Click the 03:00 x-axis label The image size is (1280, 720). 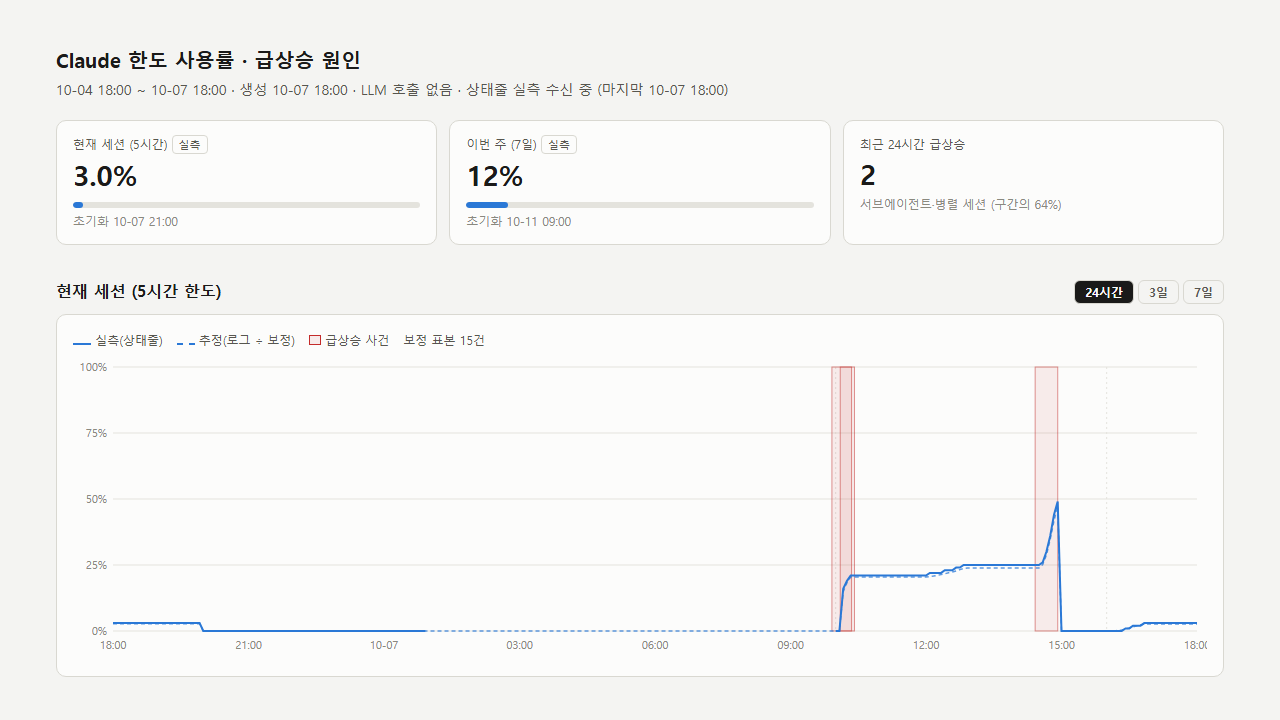coord(519,646)
